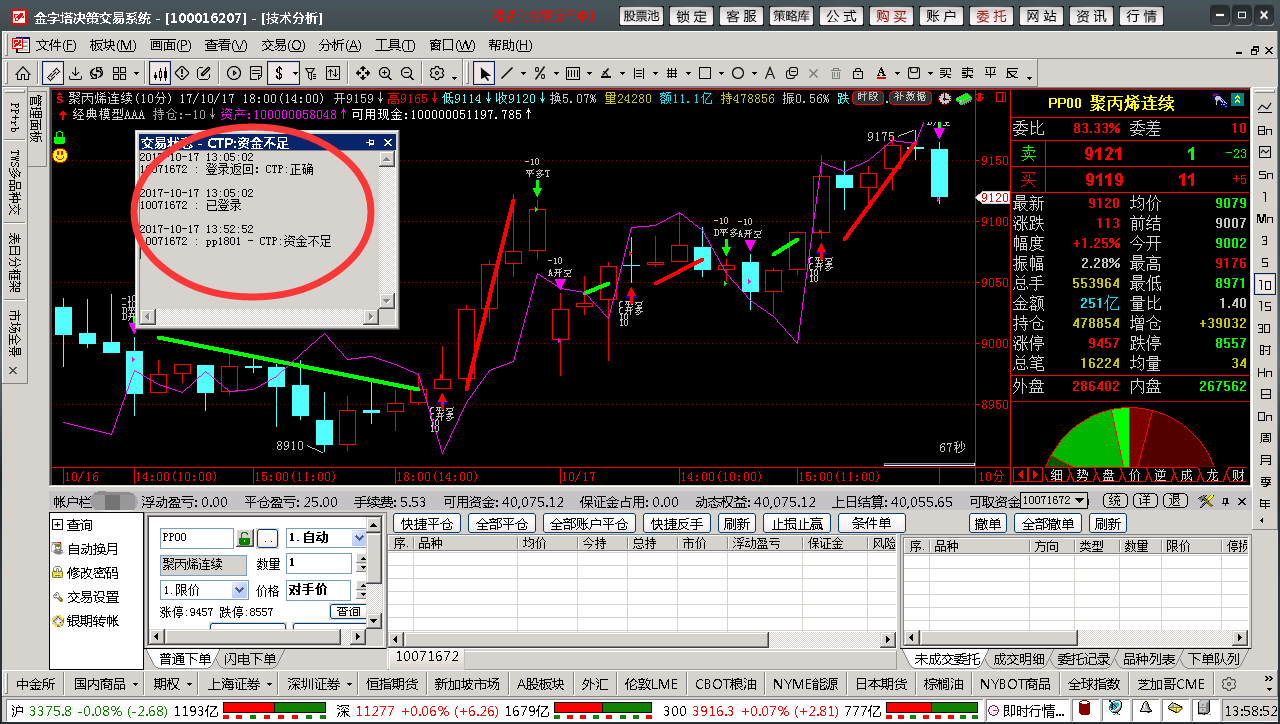Open the 交易(O) menu
The image size is (1280, 724).
283,45
